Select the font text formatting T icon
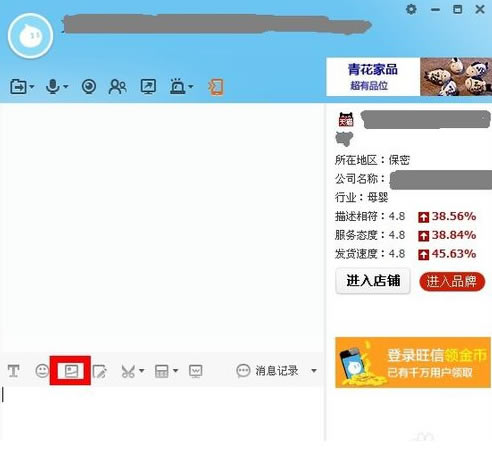This screenshot has width=492, height=451. 13,371
